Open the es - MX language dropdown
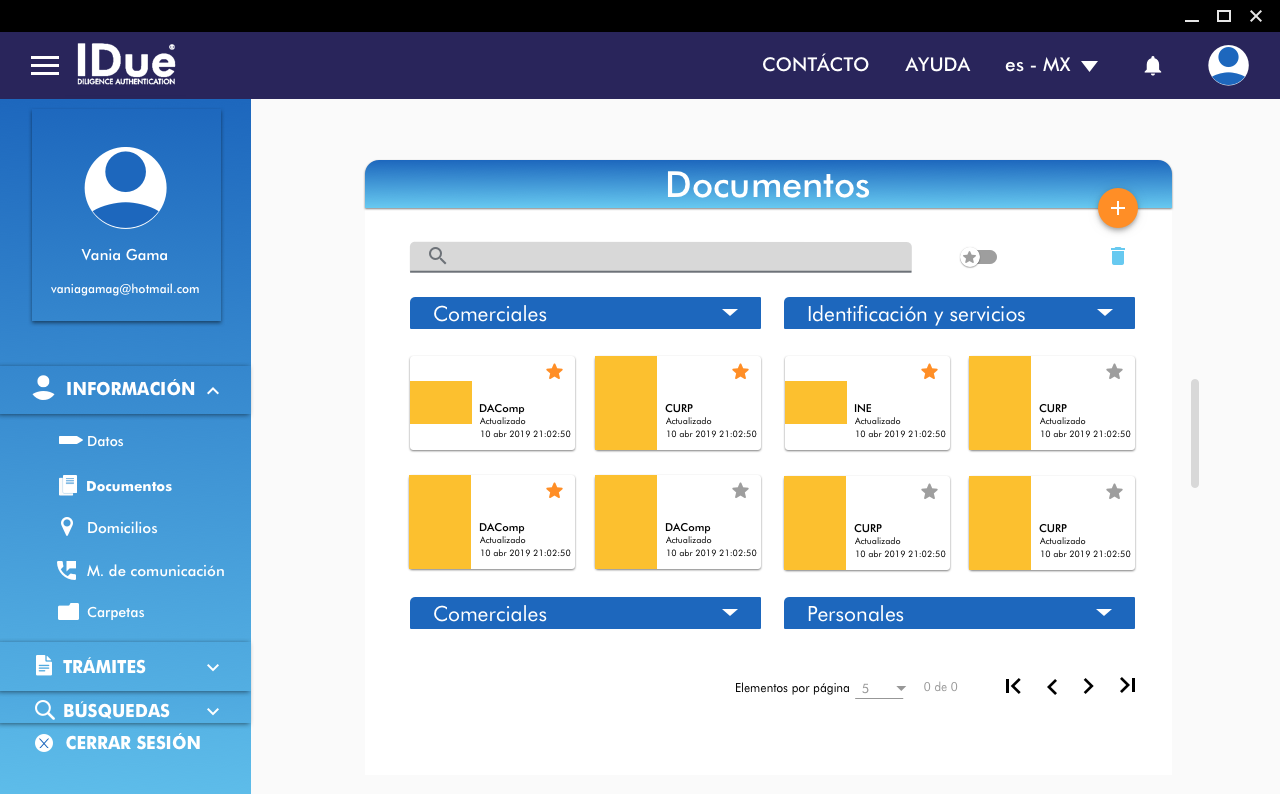 pos(1051,65)
